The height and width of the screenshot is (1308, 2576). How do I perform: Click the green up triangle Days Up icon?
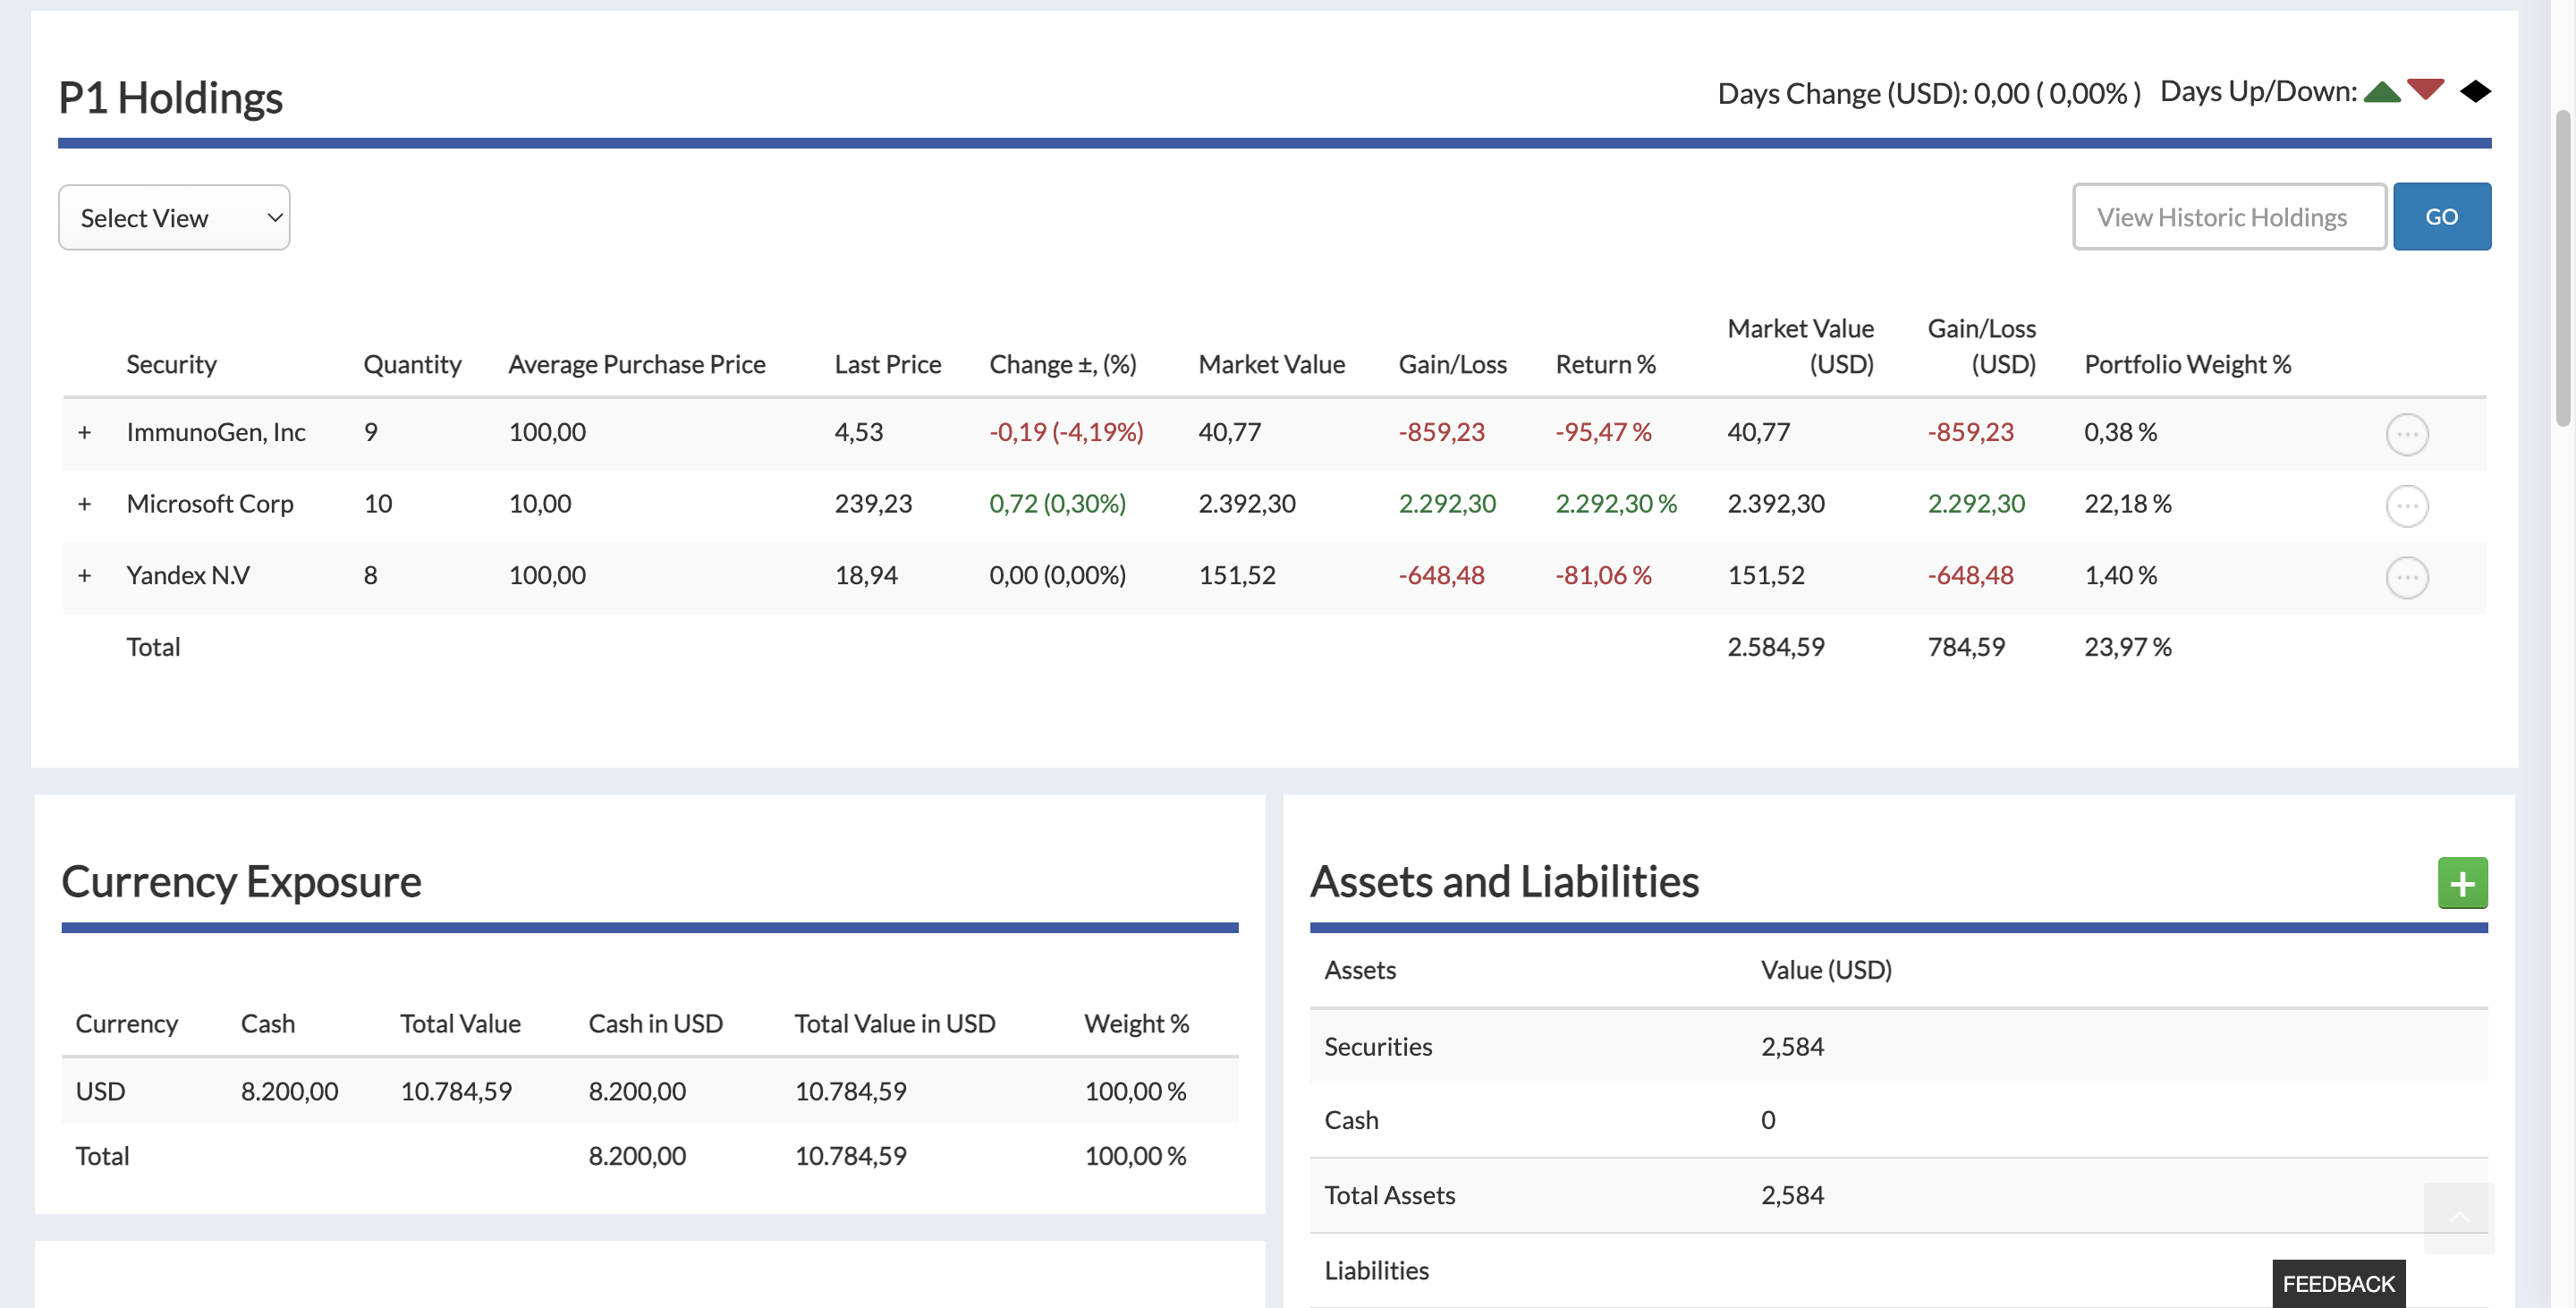click(x=2382, y=93)
